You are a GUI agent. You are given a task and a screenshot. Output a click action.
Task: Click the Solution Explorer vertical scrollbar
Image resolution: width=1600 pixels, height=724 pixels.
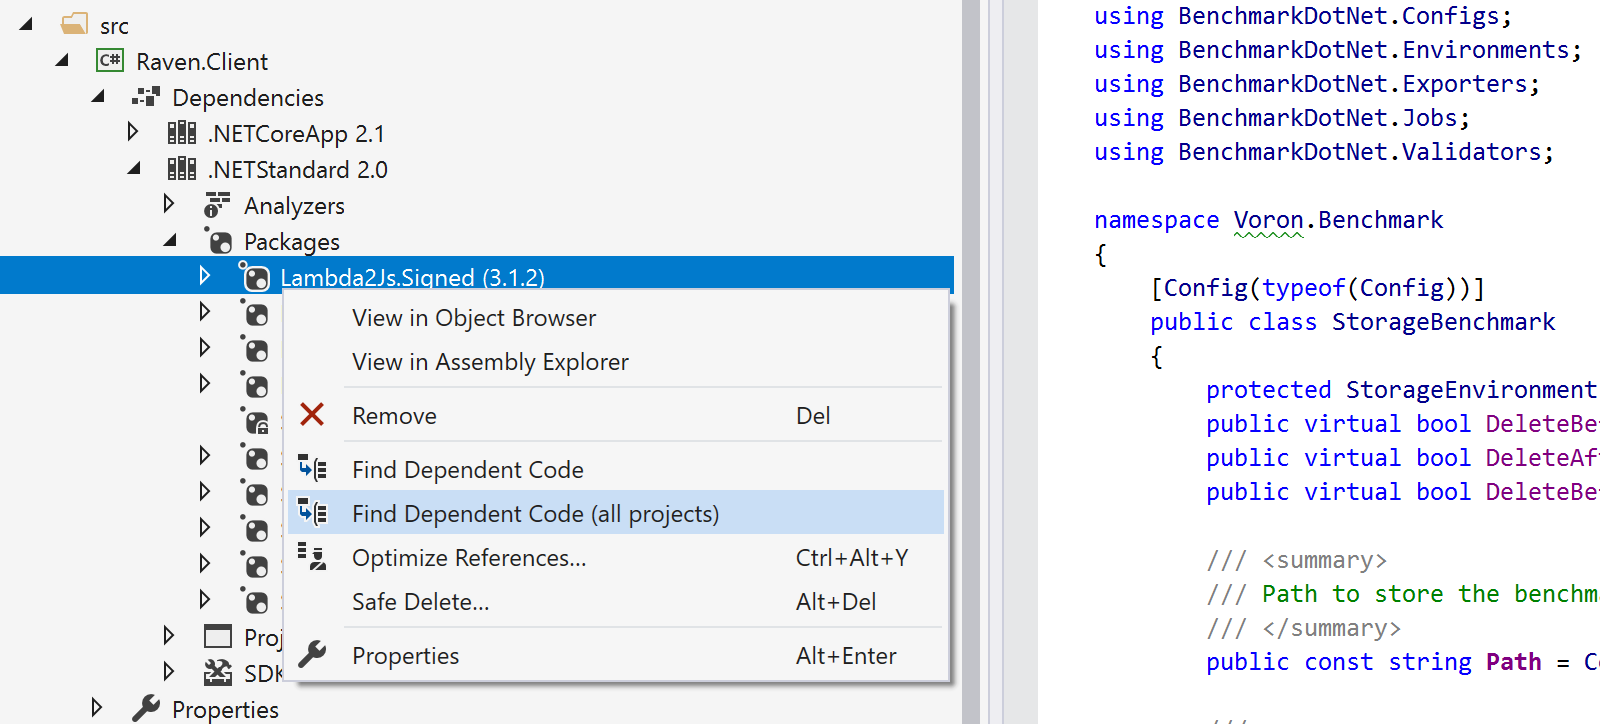click(971, 362)
